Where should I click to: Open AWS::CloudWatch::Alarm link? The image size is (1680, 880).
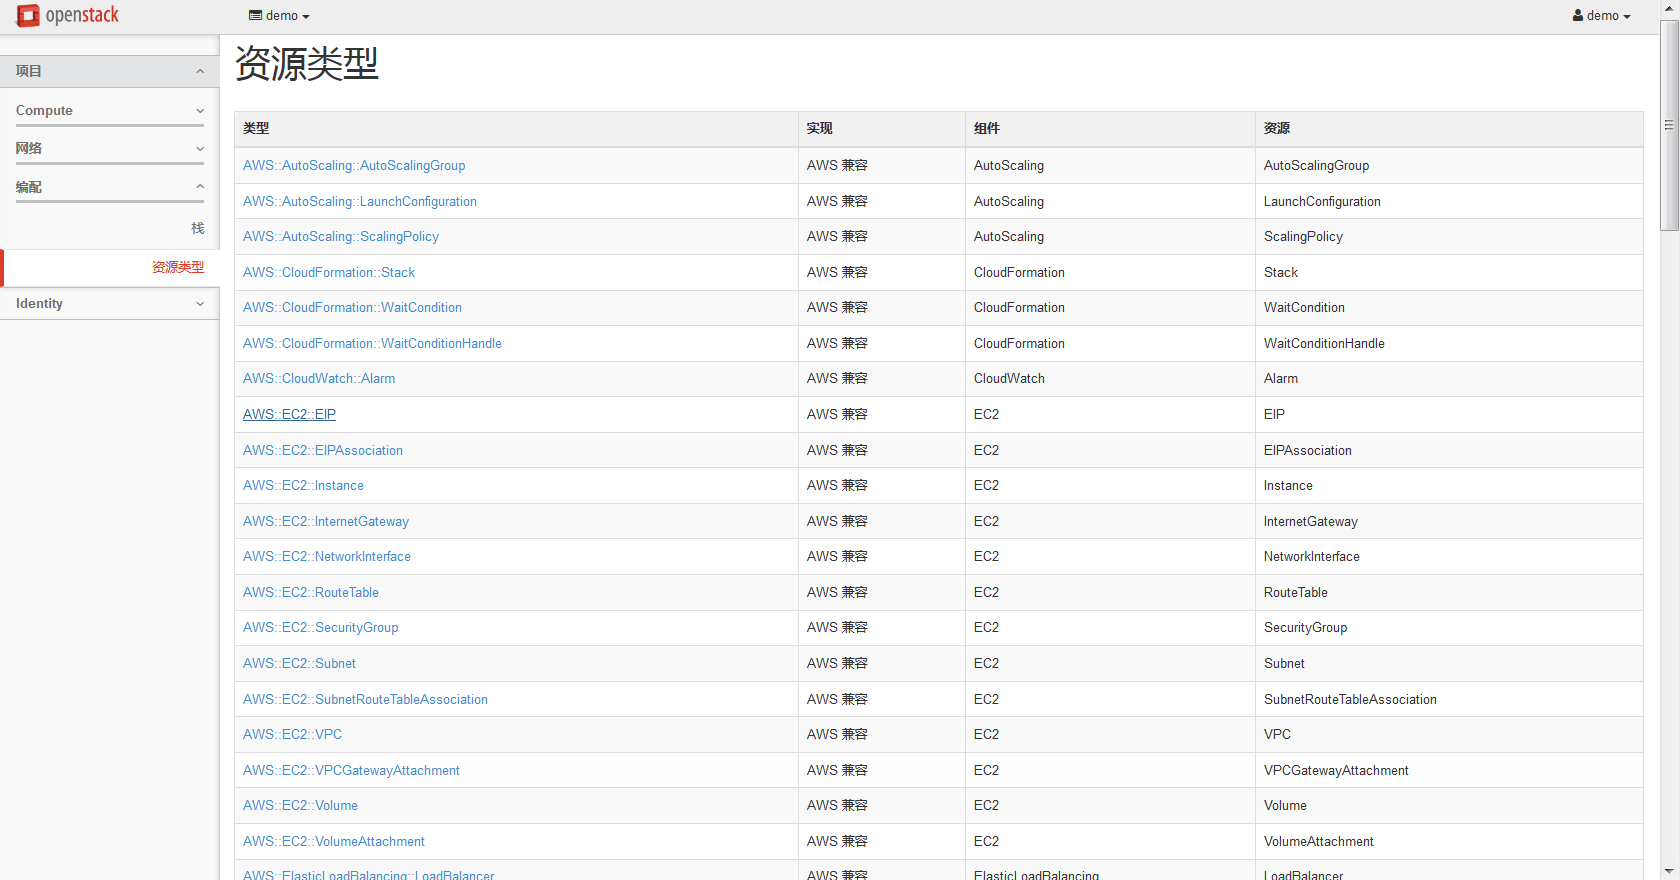[x=319, y=379]
